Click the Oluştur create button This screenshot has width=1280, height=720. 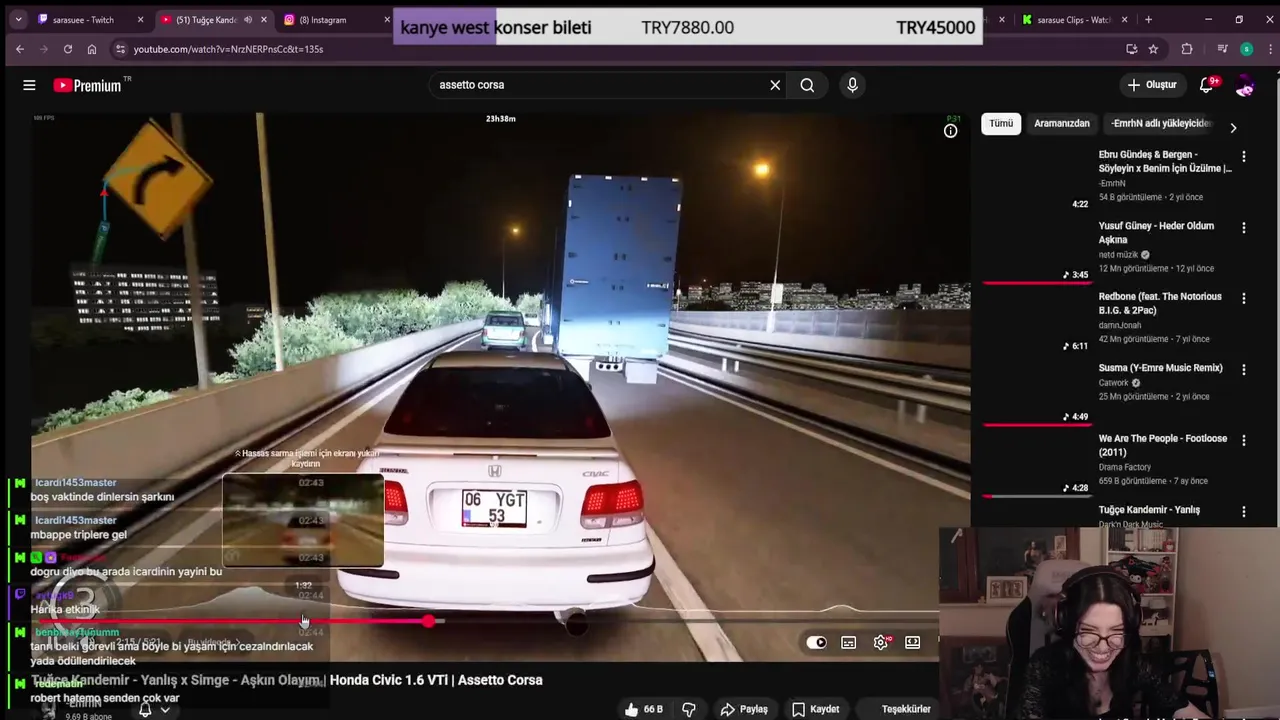(1152, 85)
